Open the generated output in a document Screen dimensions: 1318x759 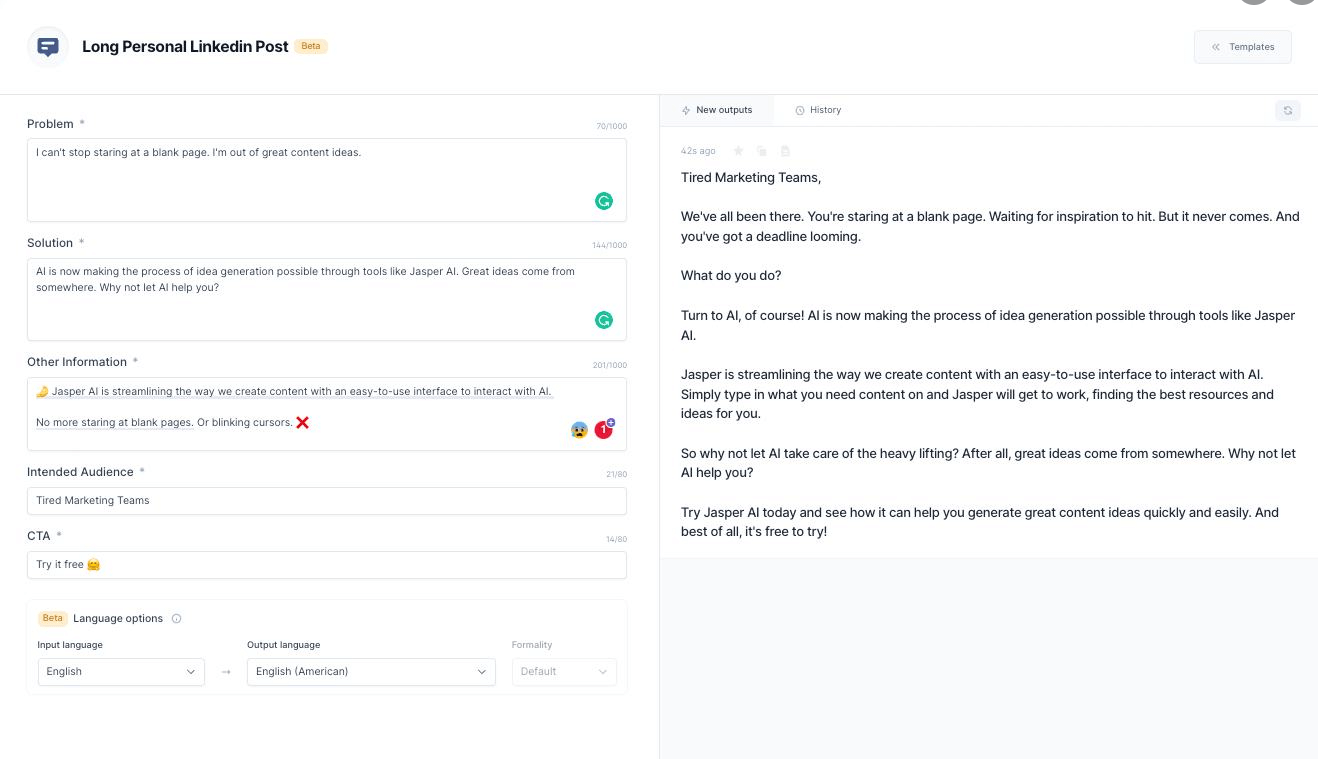pos(785,151)
